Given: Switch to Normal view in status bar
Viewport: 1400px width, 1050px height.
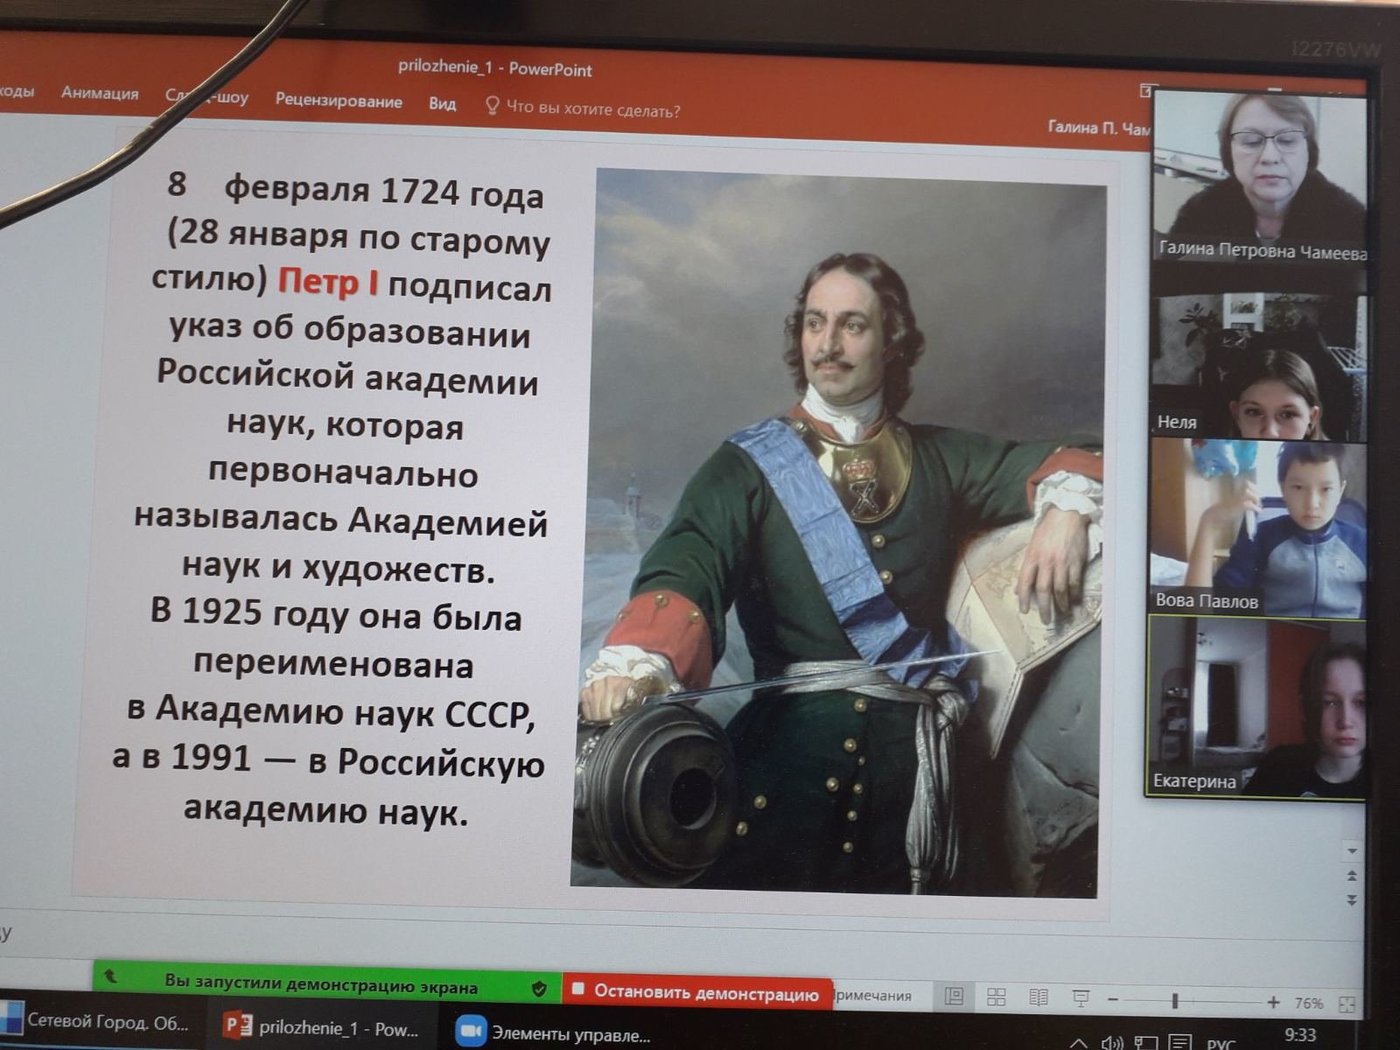Looking at the screenshot, I should (x=954, y=996).
